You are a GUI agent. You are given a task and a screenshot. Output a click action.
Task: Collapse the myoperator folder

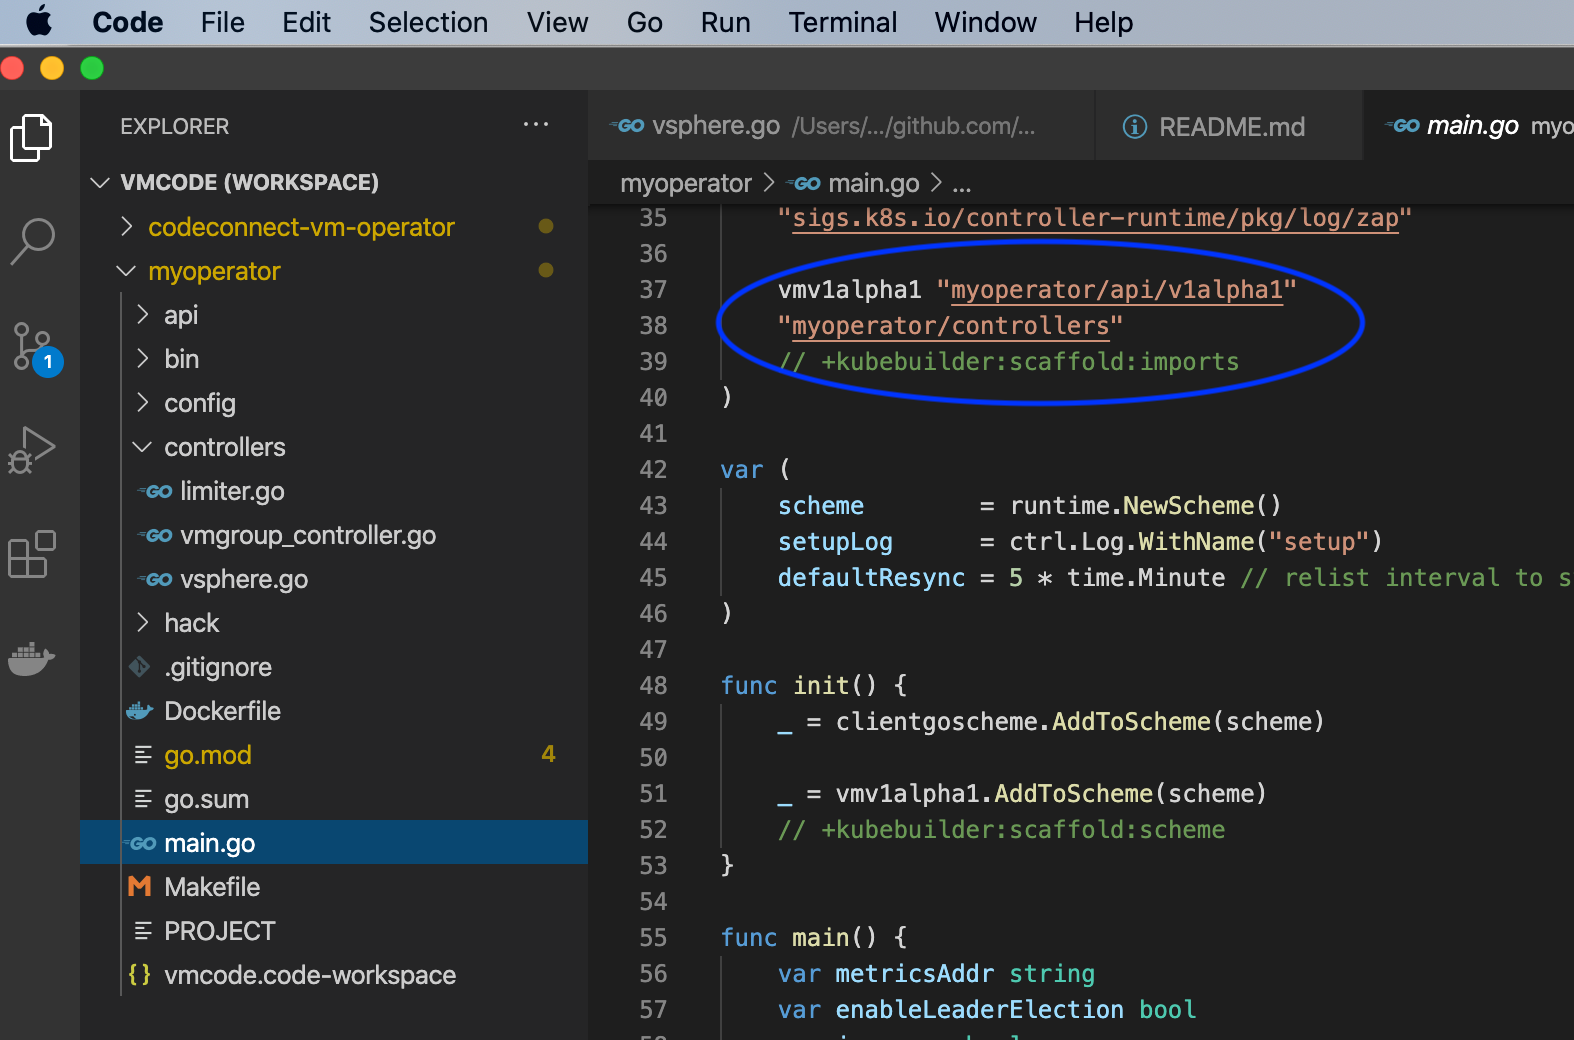click(x=127, y=271)
